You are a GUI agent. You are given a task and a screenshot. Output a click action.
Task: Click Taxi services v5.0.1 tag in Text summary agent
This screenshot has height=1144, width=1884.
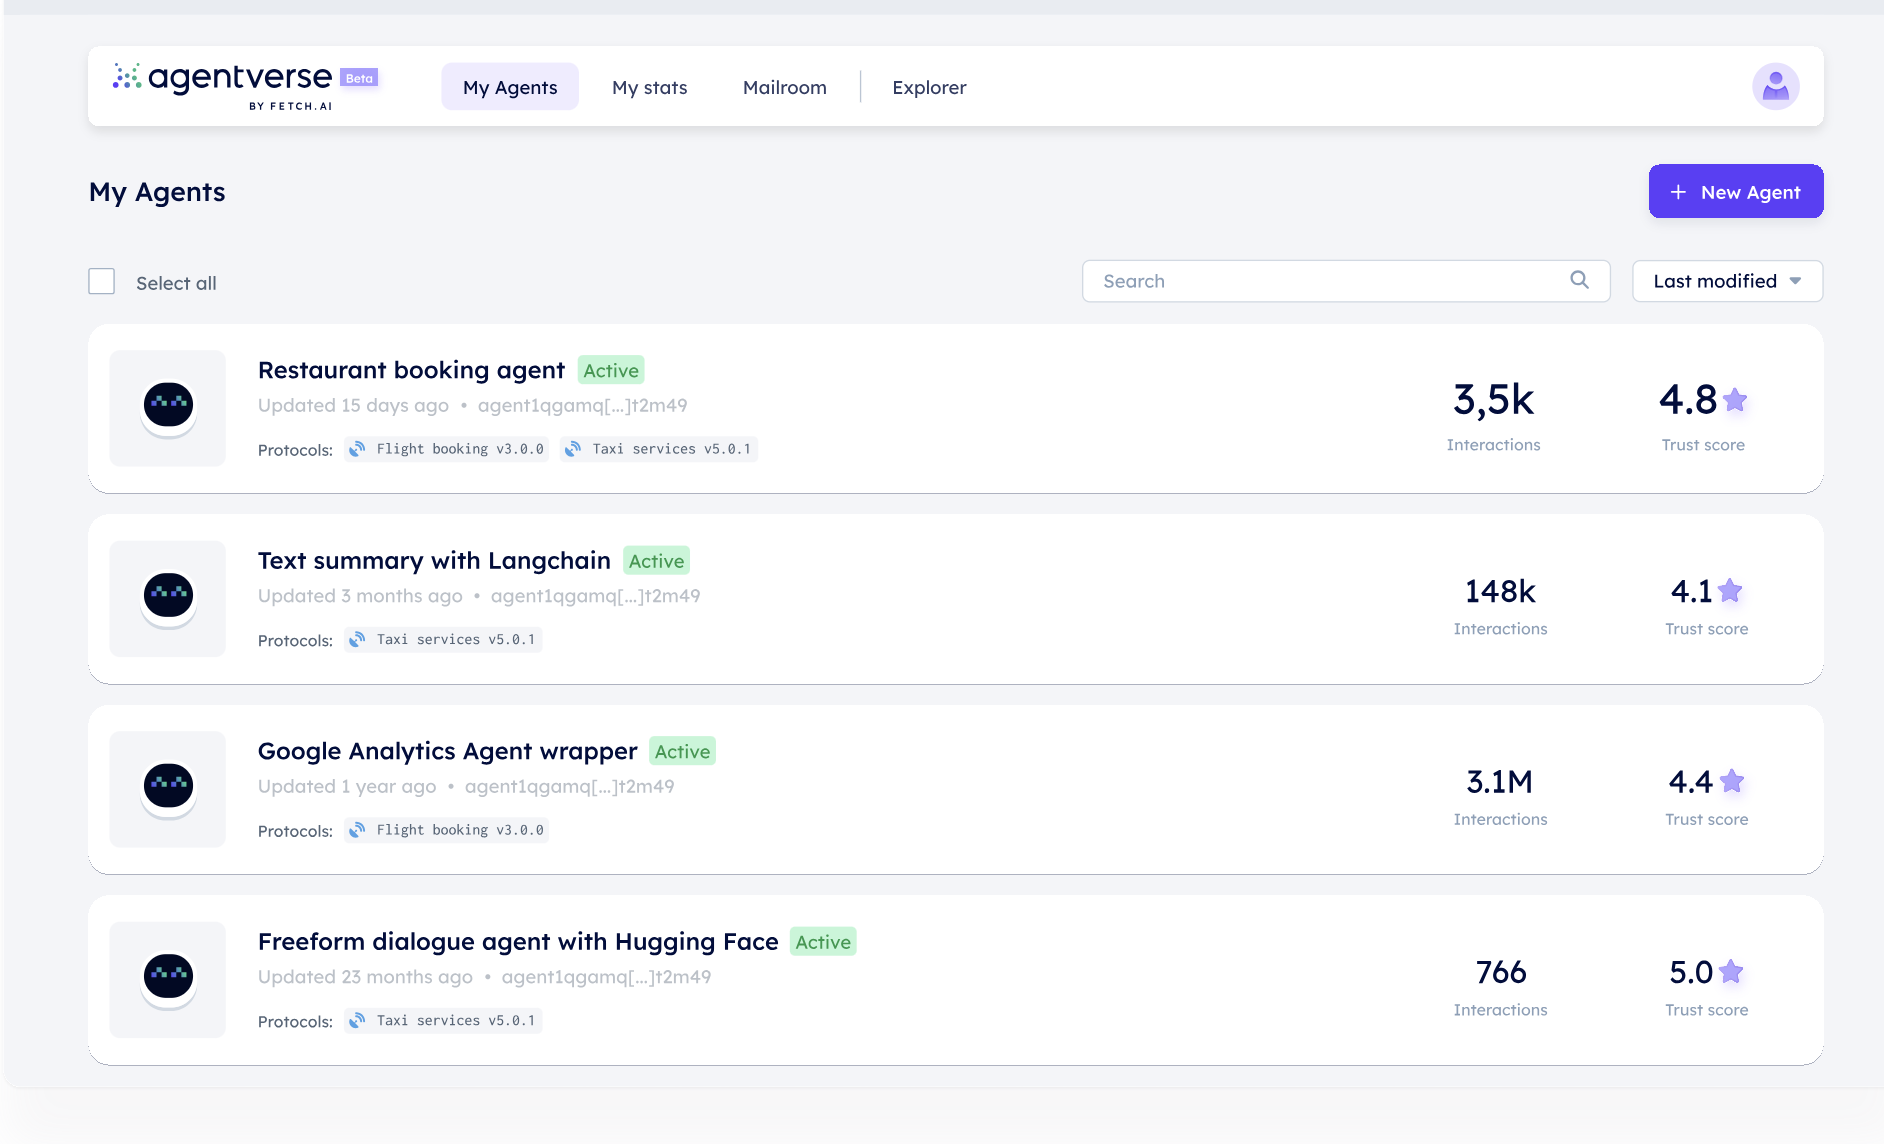click(443, 639)
